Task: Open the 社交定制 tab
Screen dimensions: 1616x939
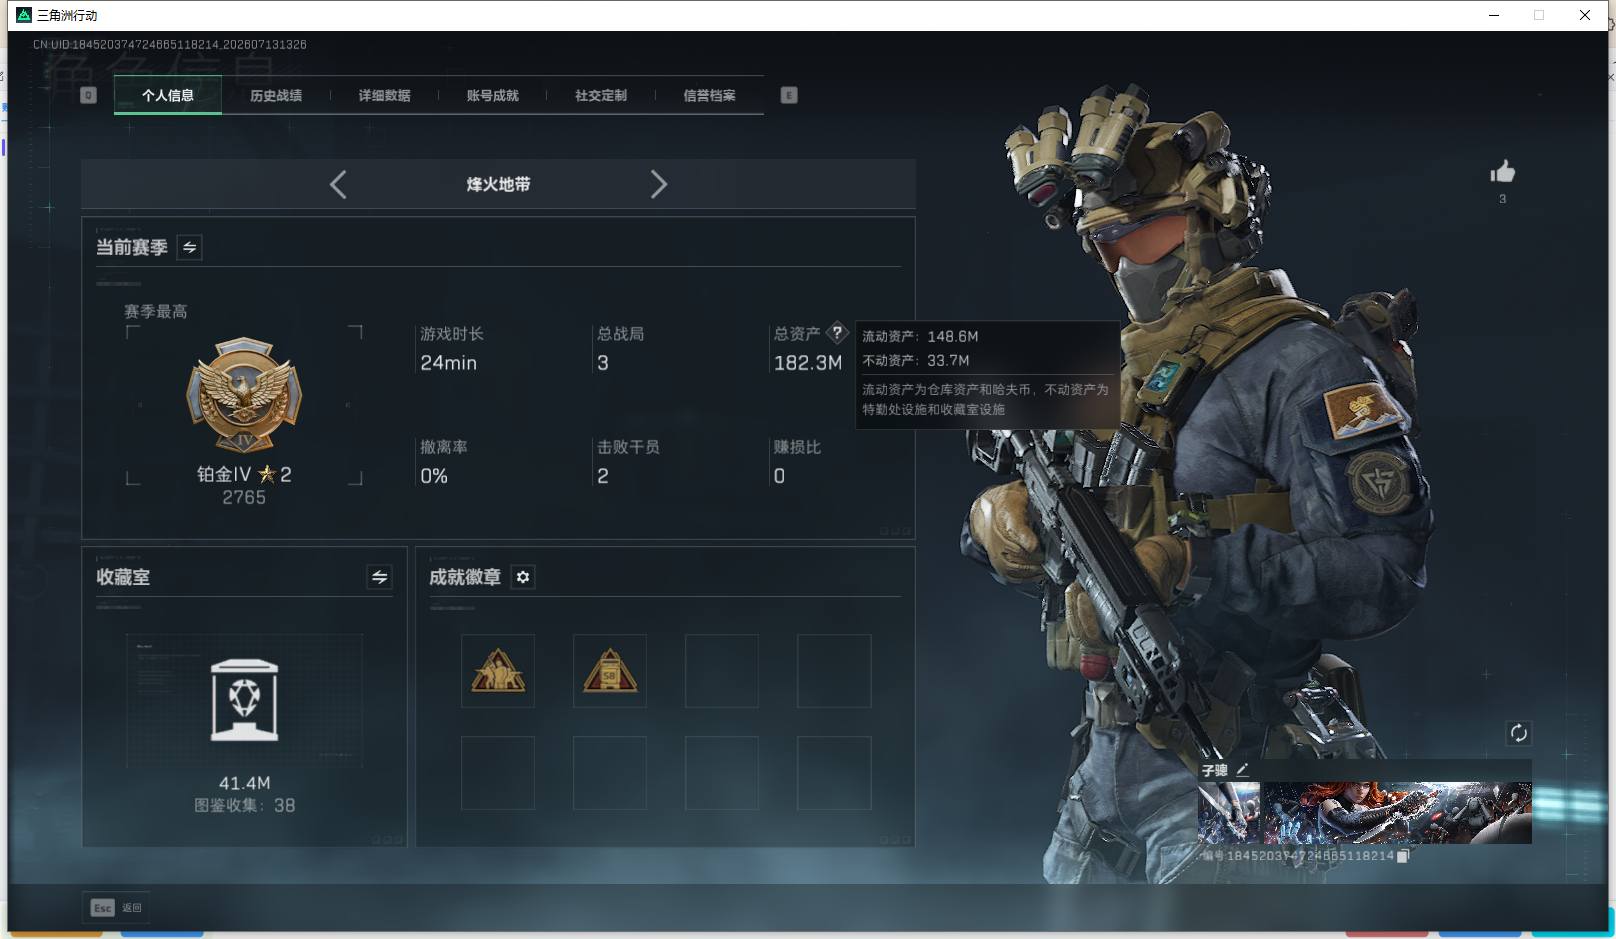Action: point(601,95)
